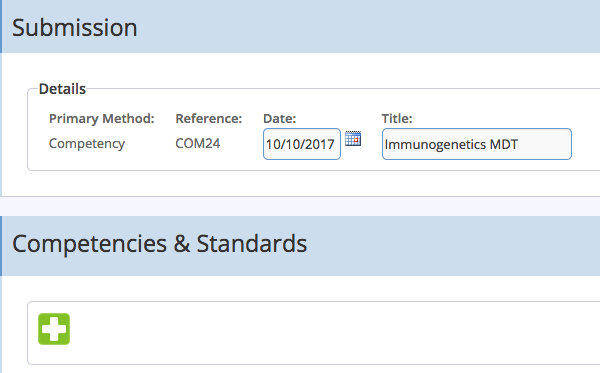
Task: Select the COM24 reference value
Action: click(197, 143)
